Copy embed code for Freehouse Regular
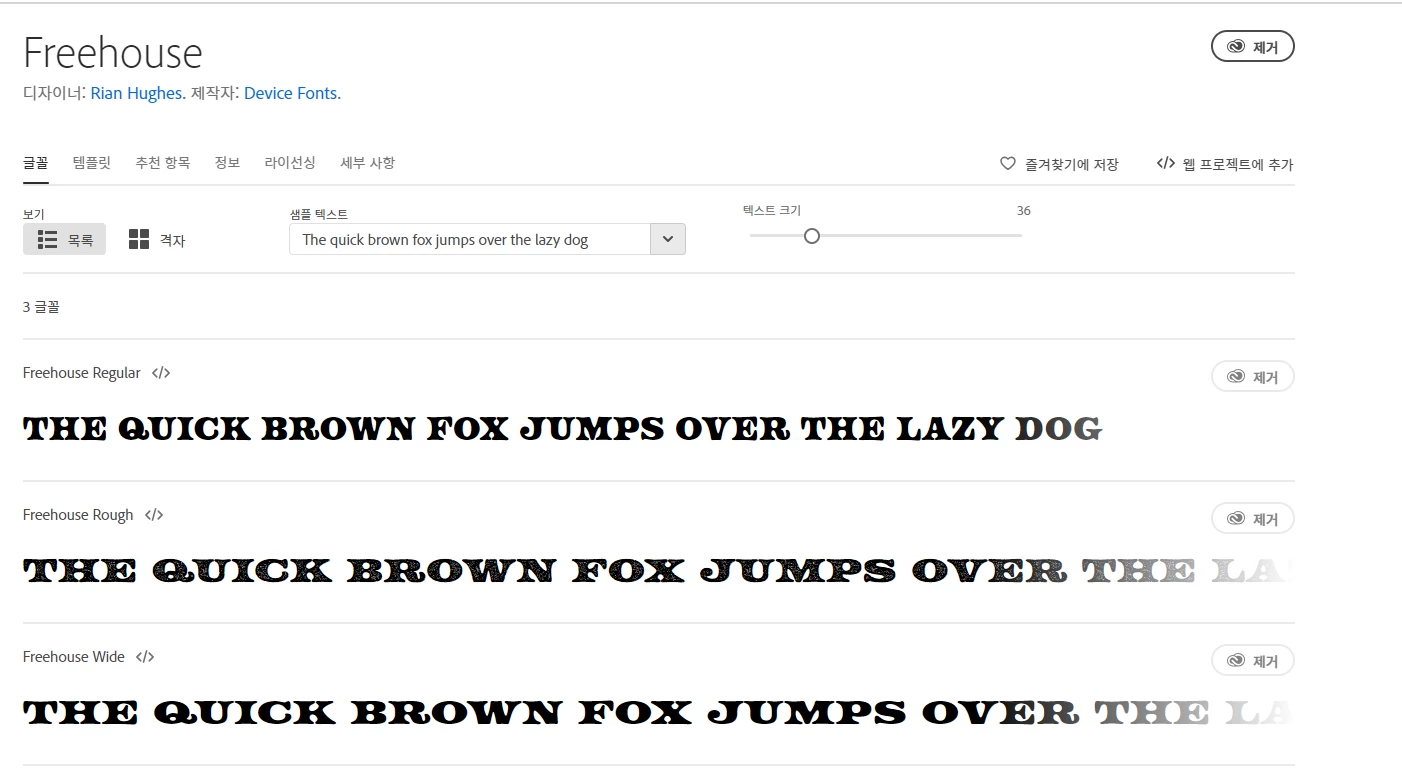 [x=161, y=373]
